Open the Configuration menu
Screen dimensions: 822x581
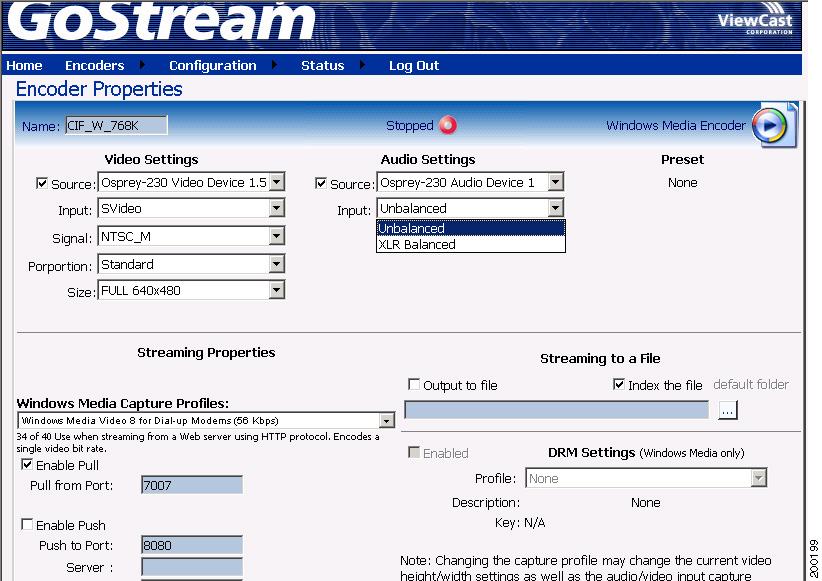coord(212,66)
